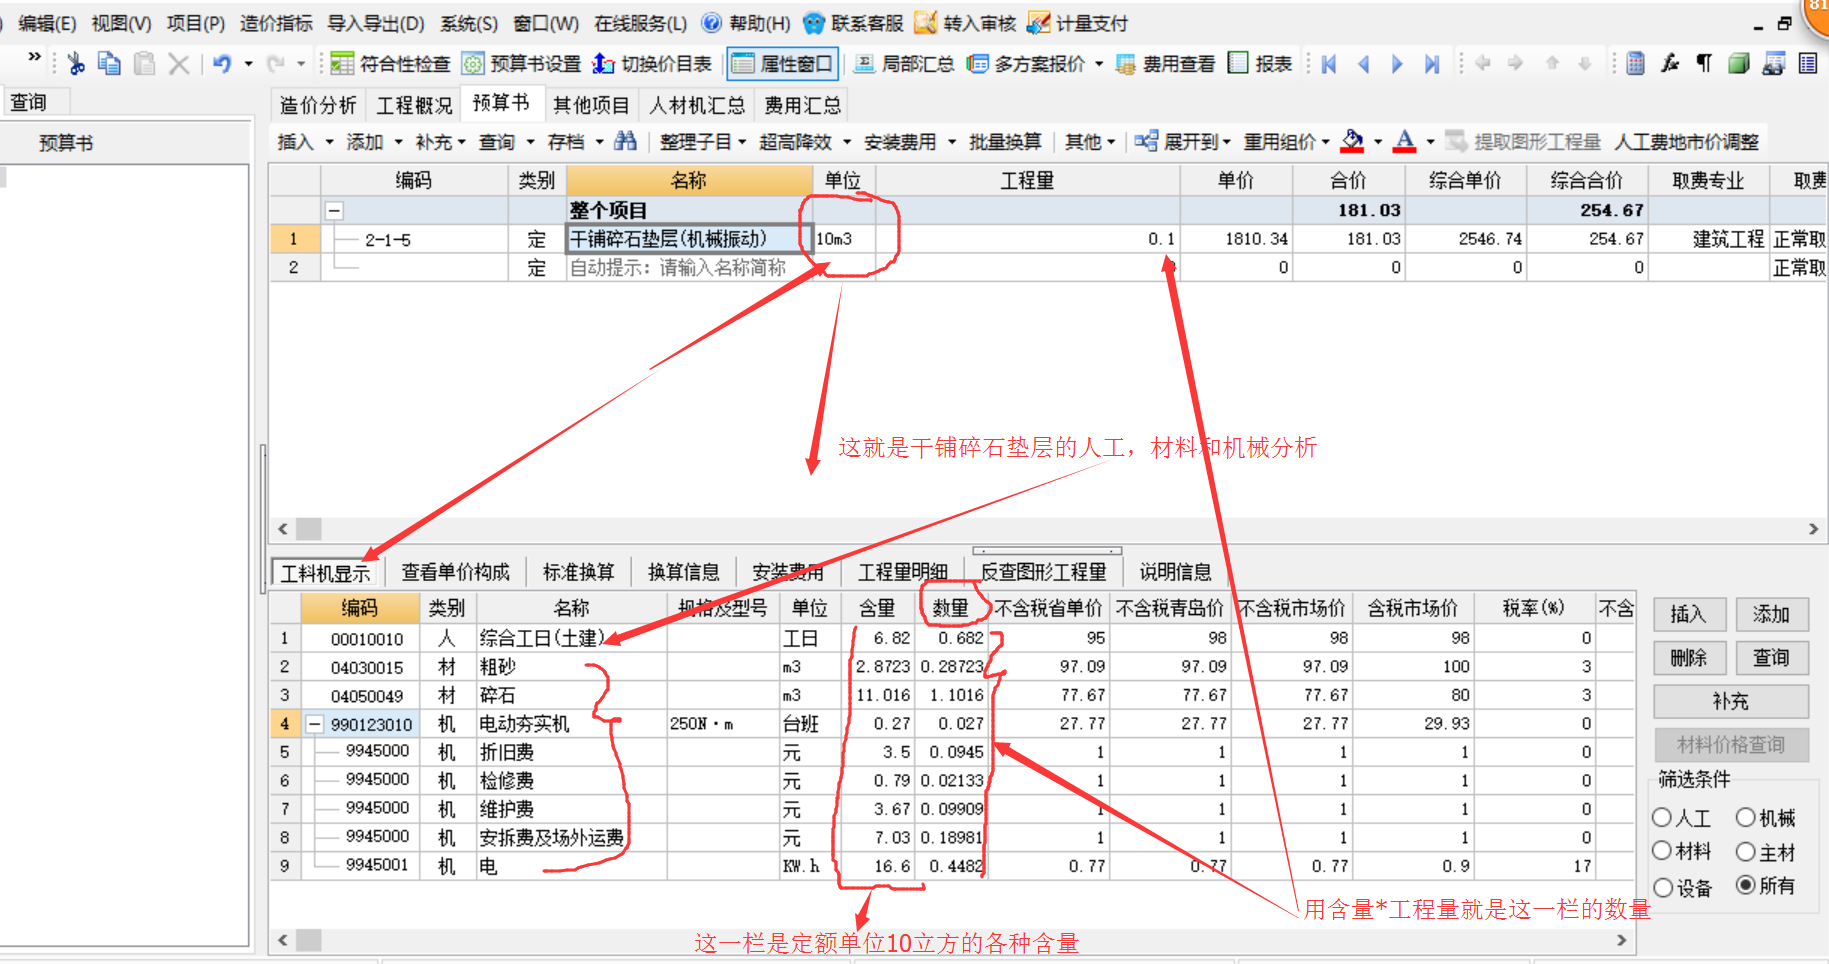Collapse the 整个项目 tree row
This screenshot has height=964, width=1829.
coord(335,211)
